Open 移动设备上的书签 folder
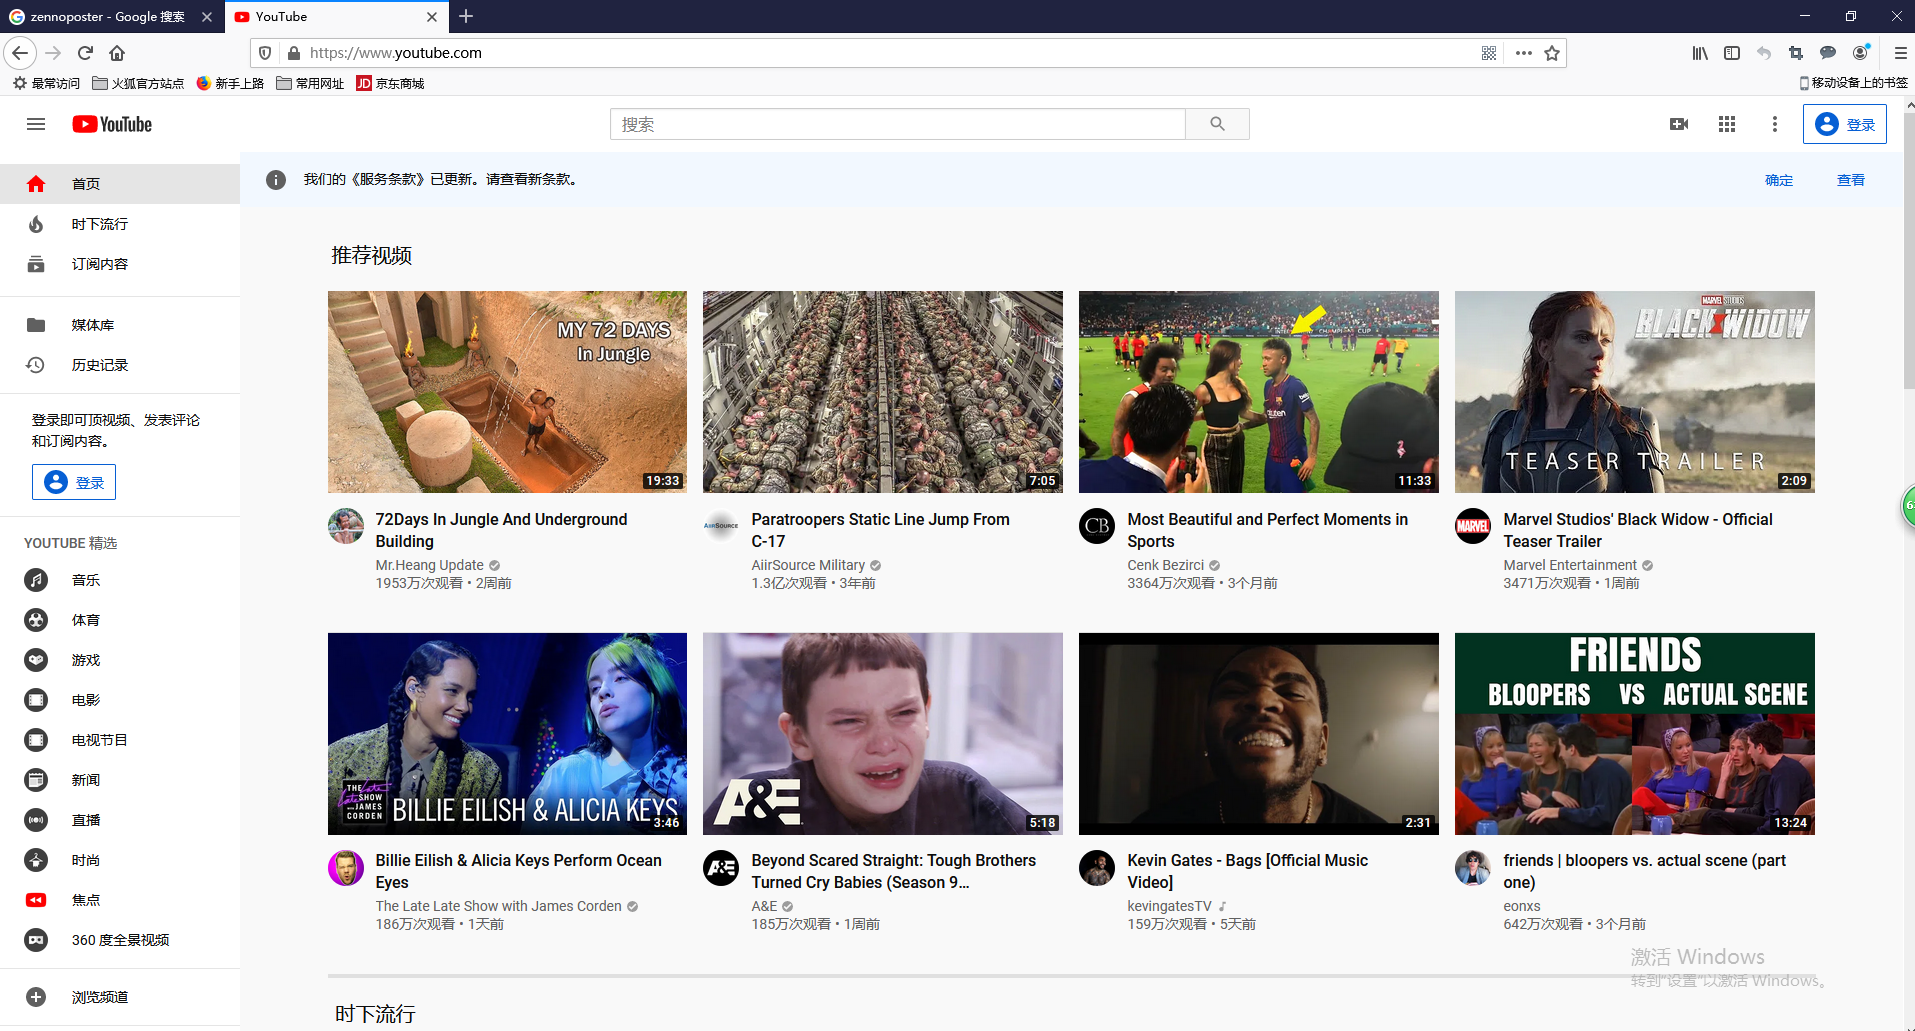Image resolution: width=1915 pixels, height=1031 pixels. [x=1853, y=83]
